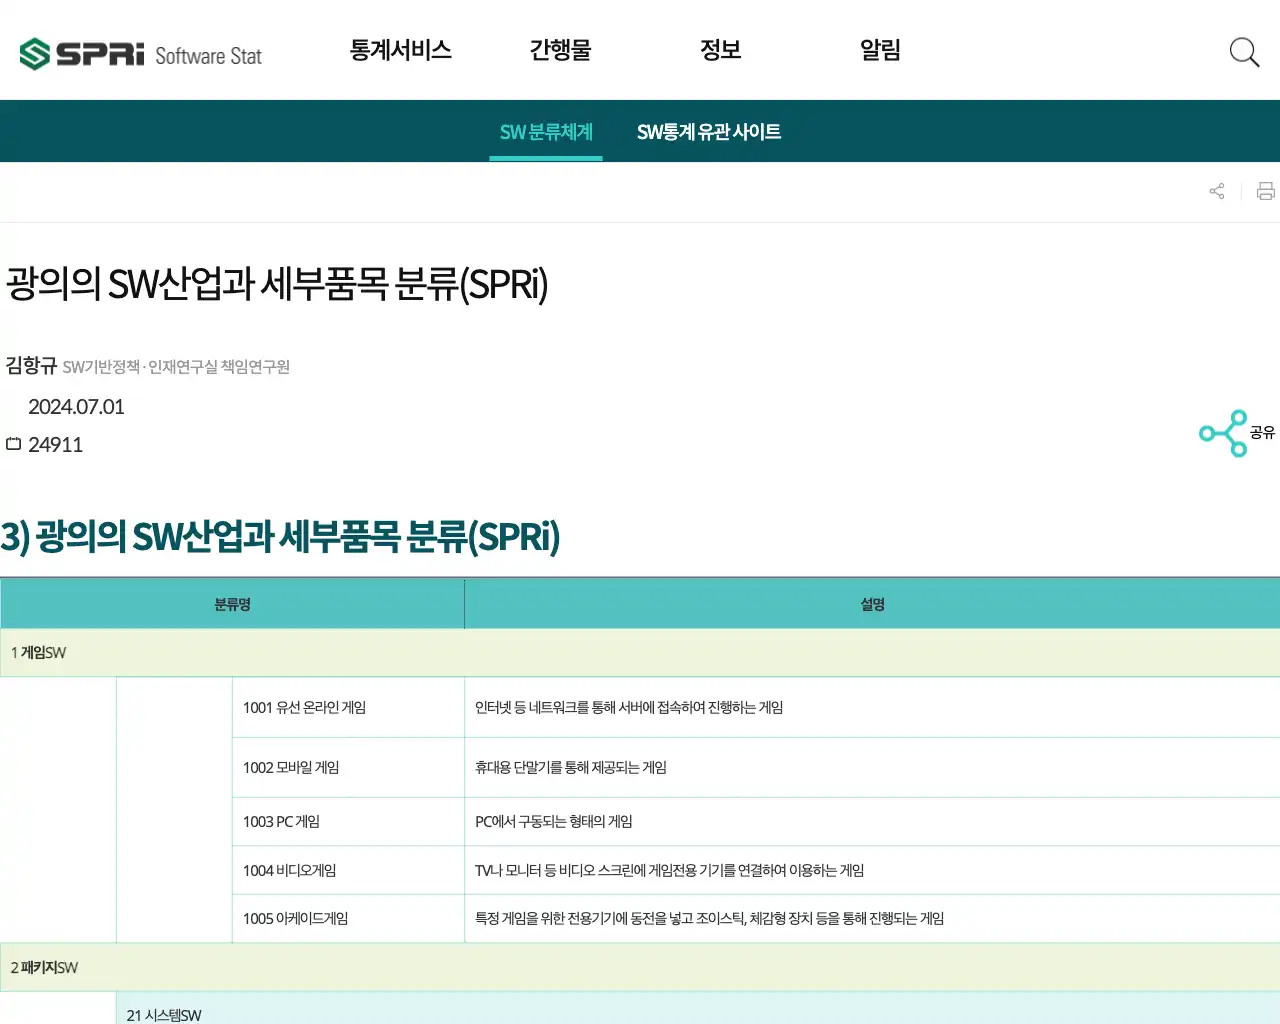Click the 21 시스템SW row
Viewport: 1280px width, 1024px height.
698,1010
